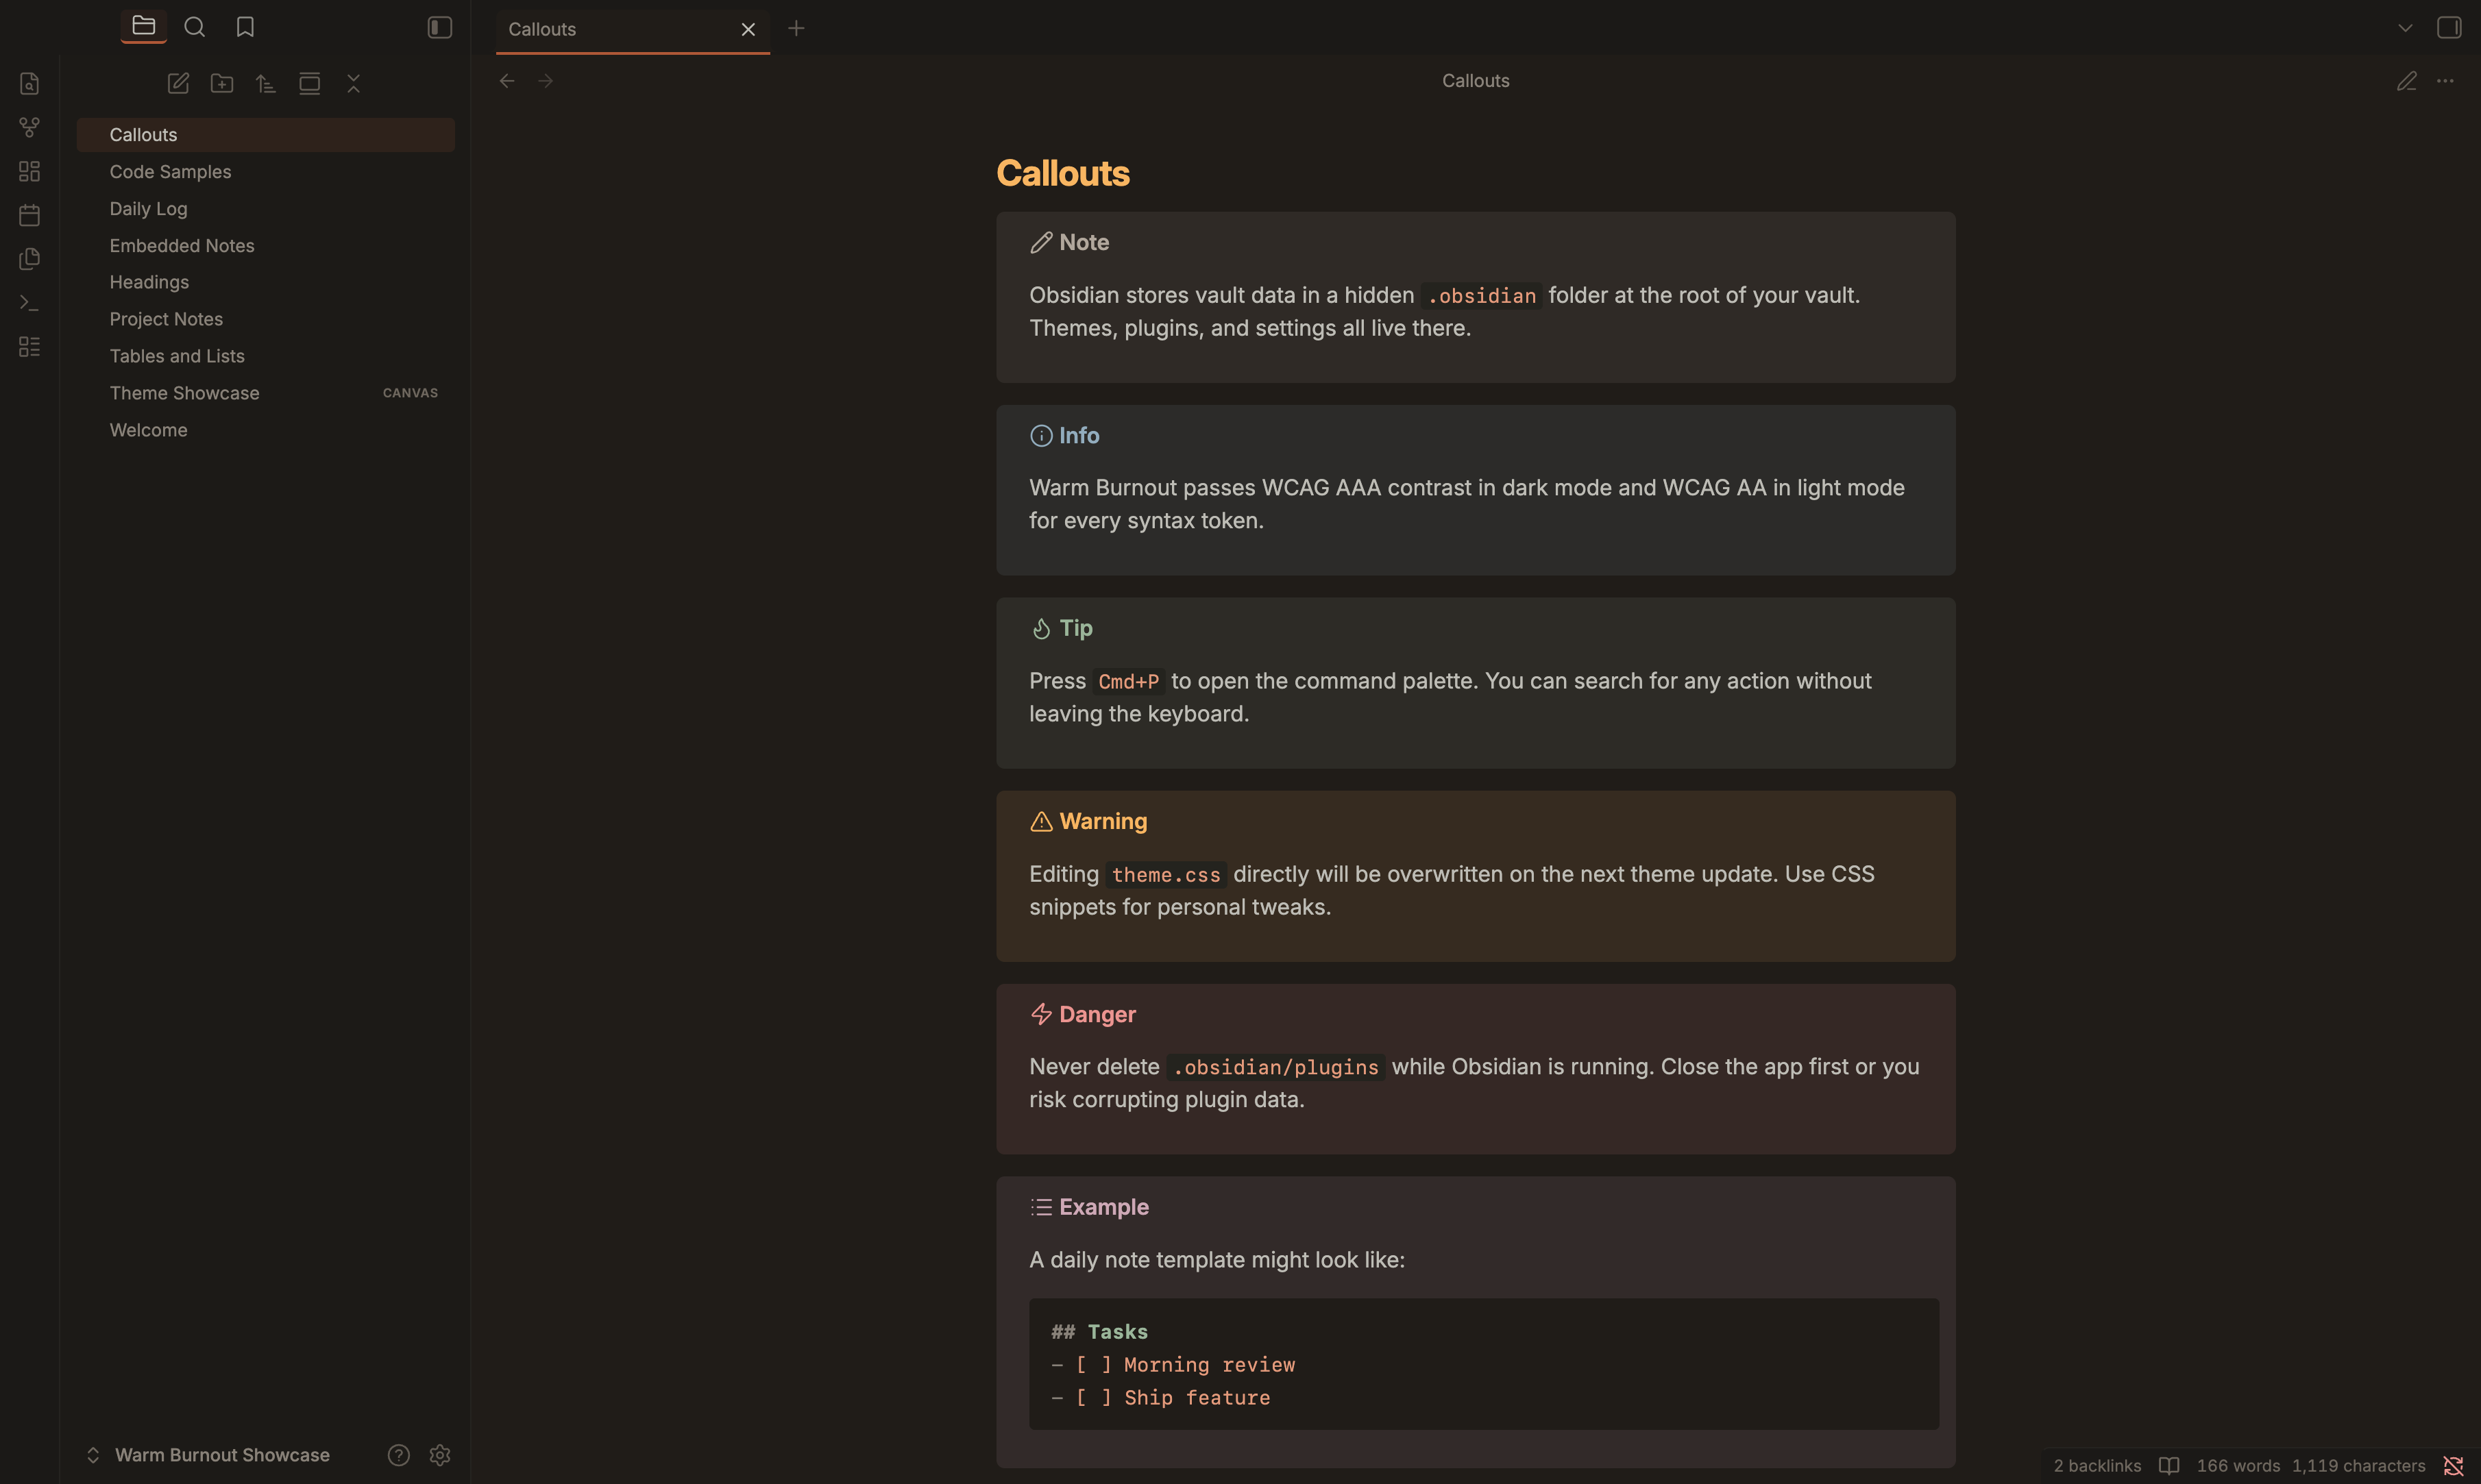This screenshot has width=2481, height=1484.
Task: Open the search pane icon
Action: [195, 27]
